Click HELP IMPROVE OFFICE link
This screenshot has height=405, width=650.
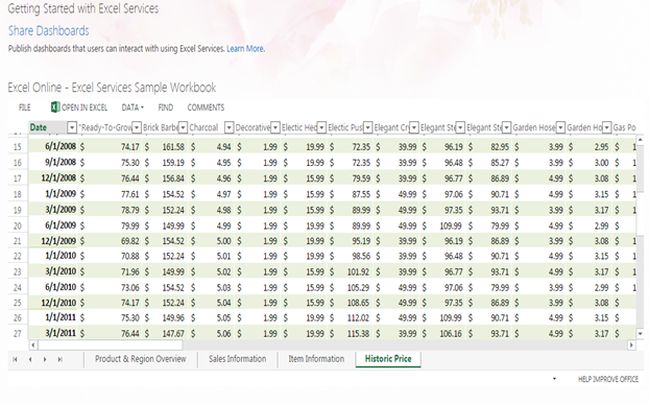tap(608, 379)
